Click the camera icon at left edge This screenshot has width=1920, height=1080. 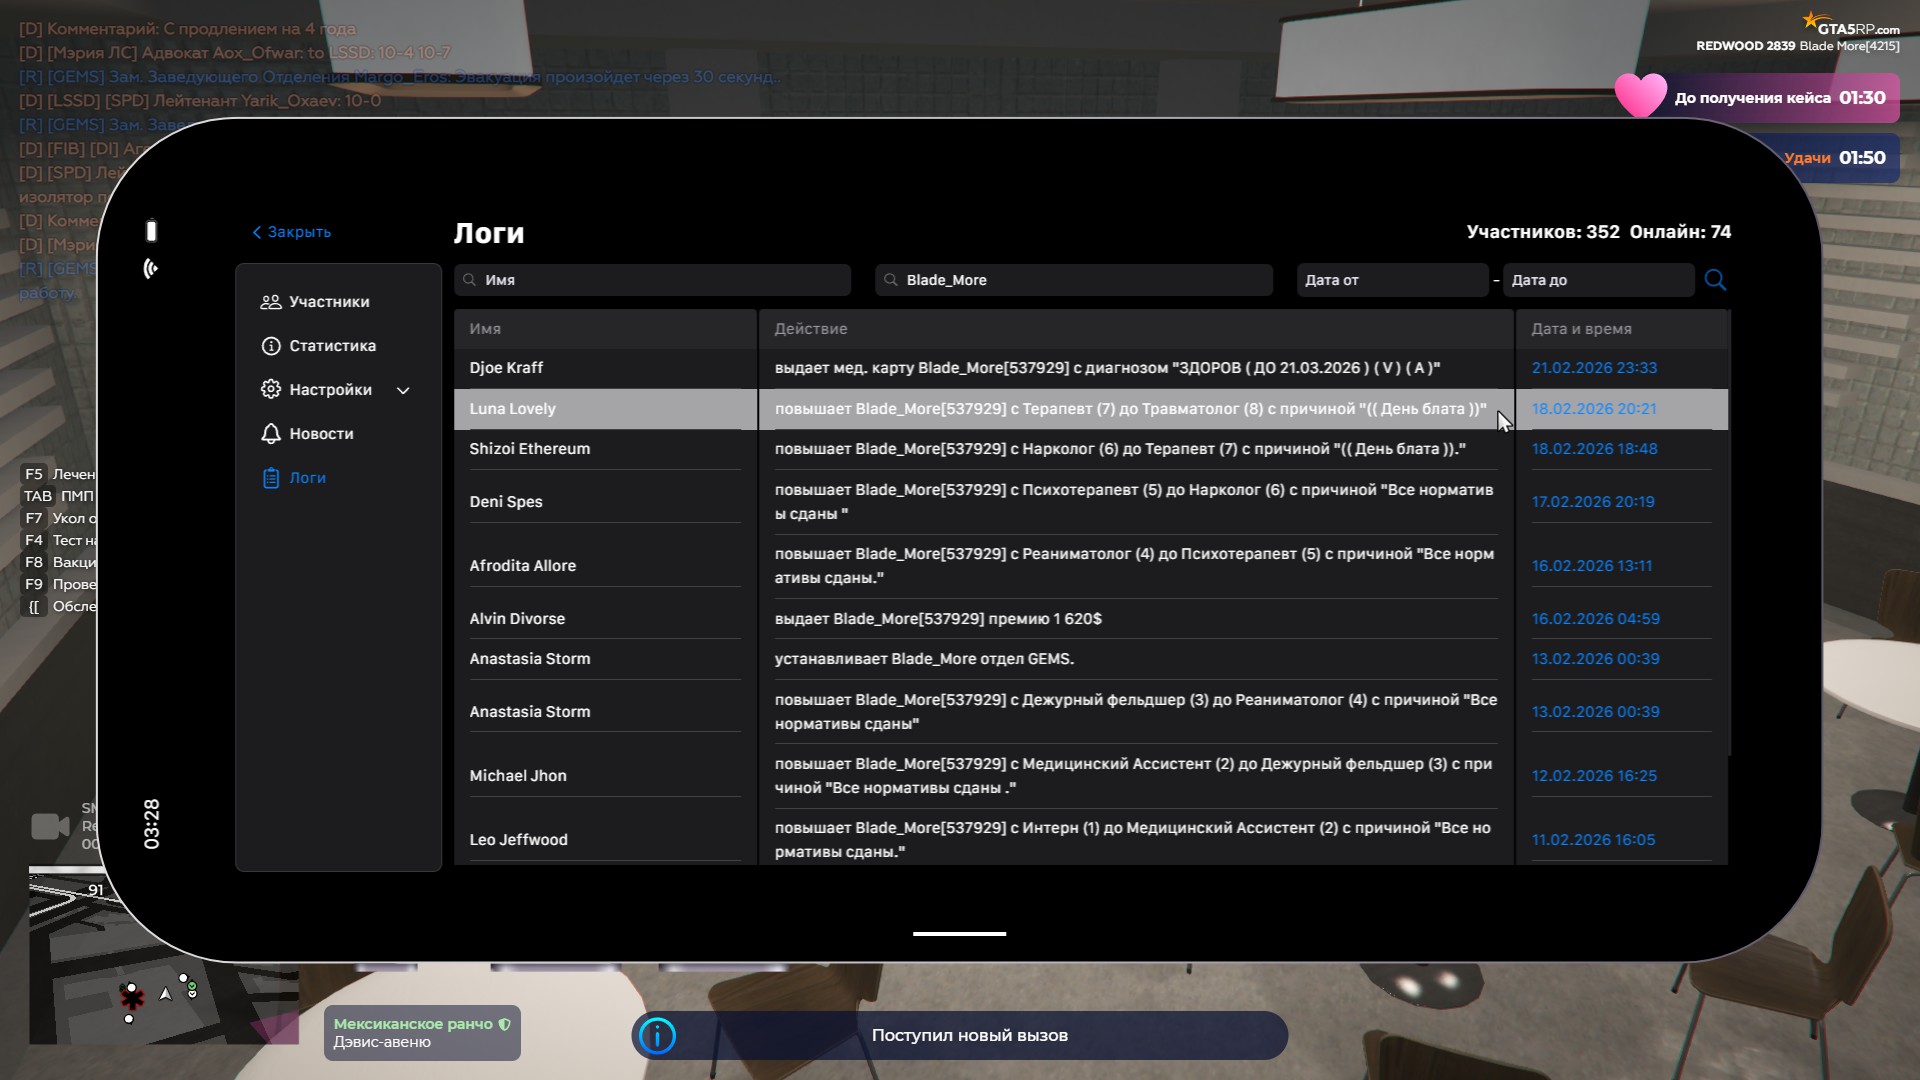click(x=49, y=826)
